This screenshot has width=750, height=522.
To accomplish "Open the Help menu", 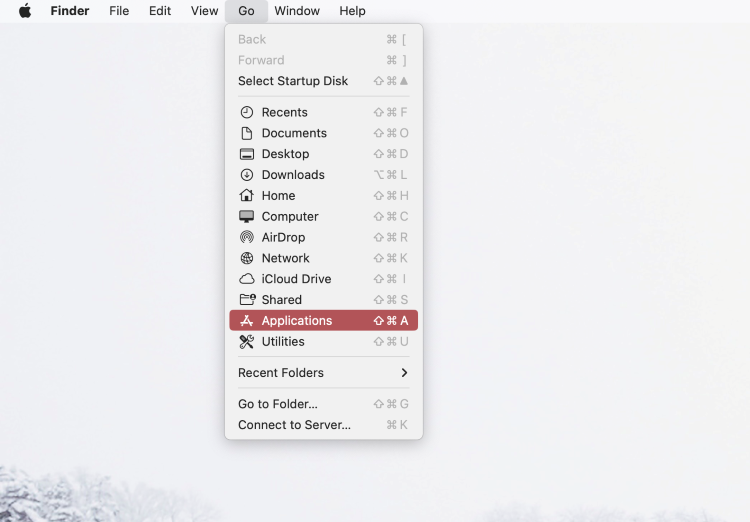I will pyautogui.click(x=353, y=11).
